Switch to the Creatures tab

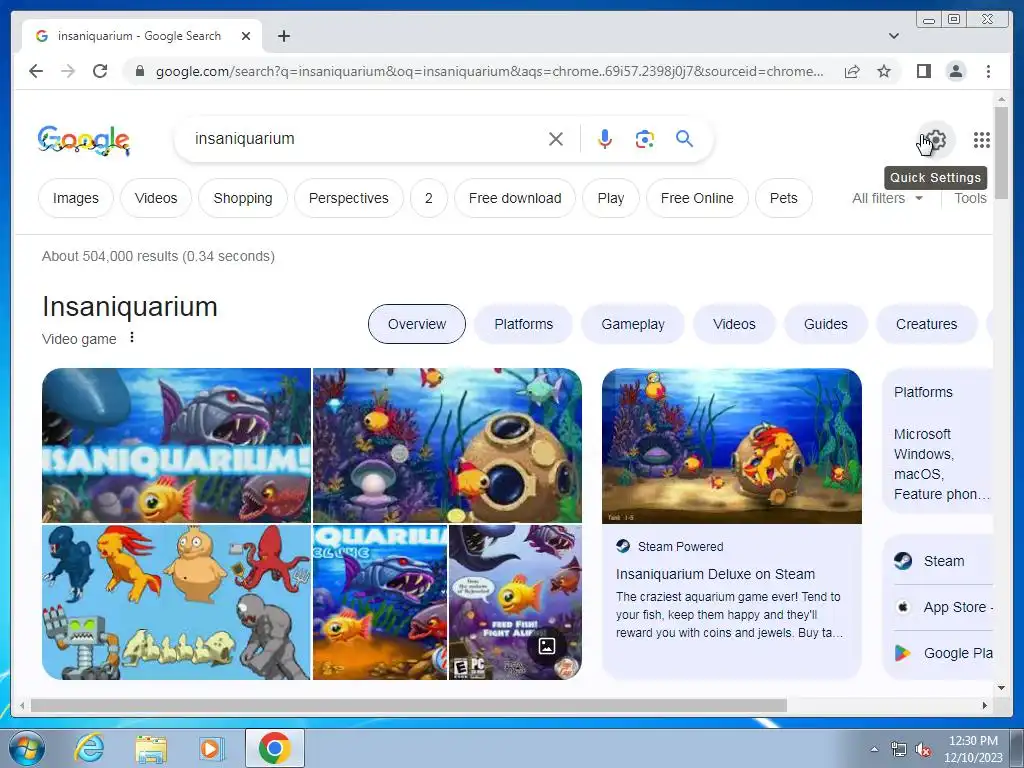click(926, 324)
